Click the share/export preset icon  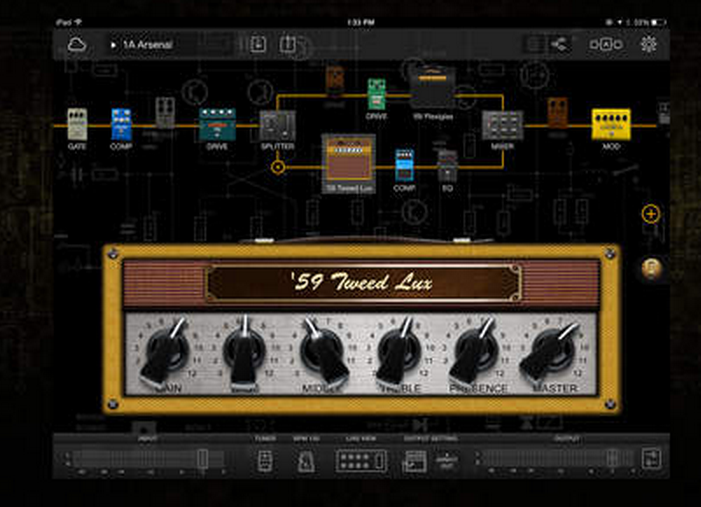(287, 44)
